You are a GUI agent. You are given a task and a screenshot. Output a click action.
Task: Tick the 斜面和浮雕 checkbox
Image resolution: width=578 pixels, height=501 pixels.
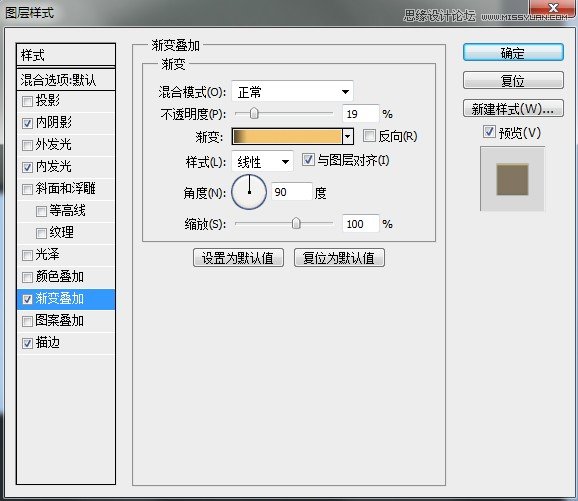[27, 189]
